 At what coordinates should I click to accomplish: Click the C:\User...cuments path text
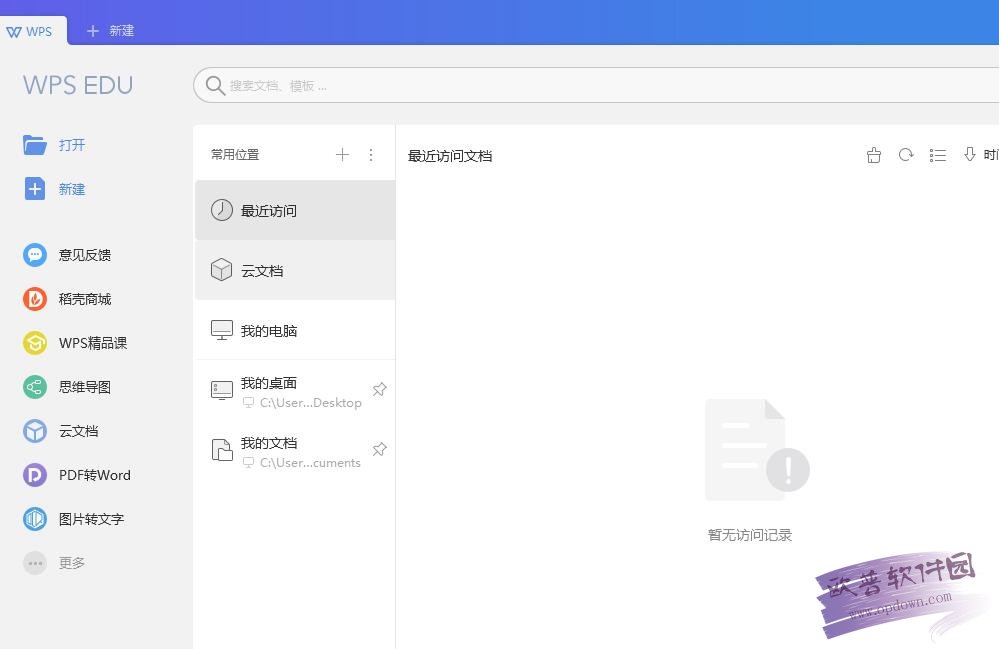(310, 463)
